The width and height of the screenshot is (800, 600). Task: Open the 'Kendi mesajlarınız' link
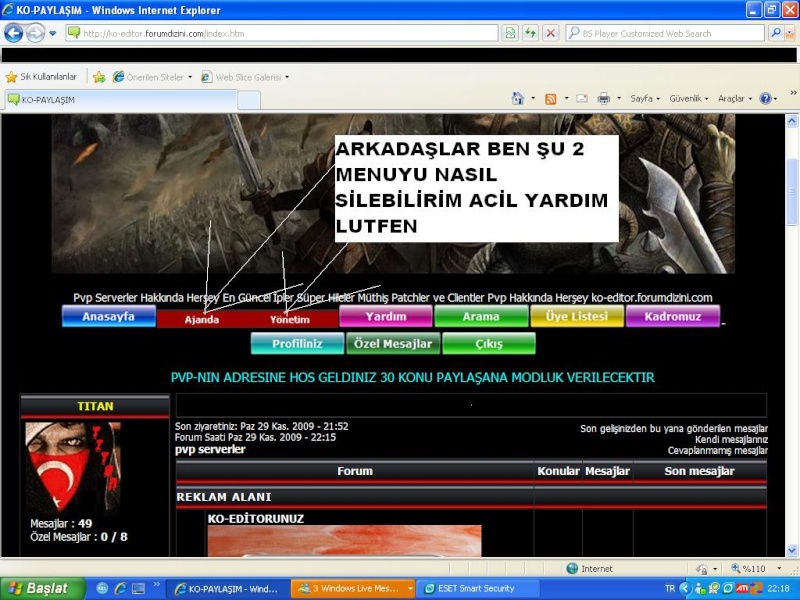(731, 439)
